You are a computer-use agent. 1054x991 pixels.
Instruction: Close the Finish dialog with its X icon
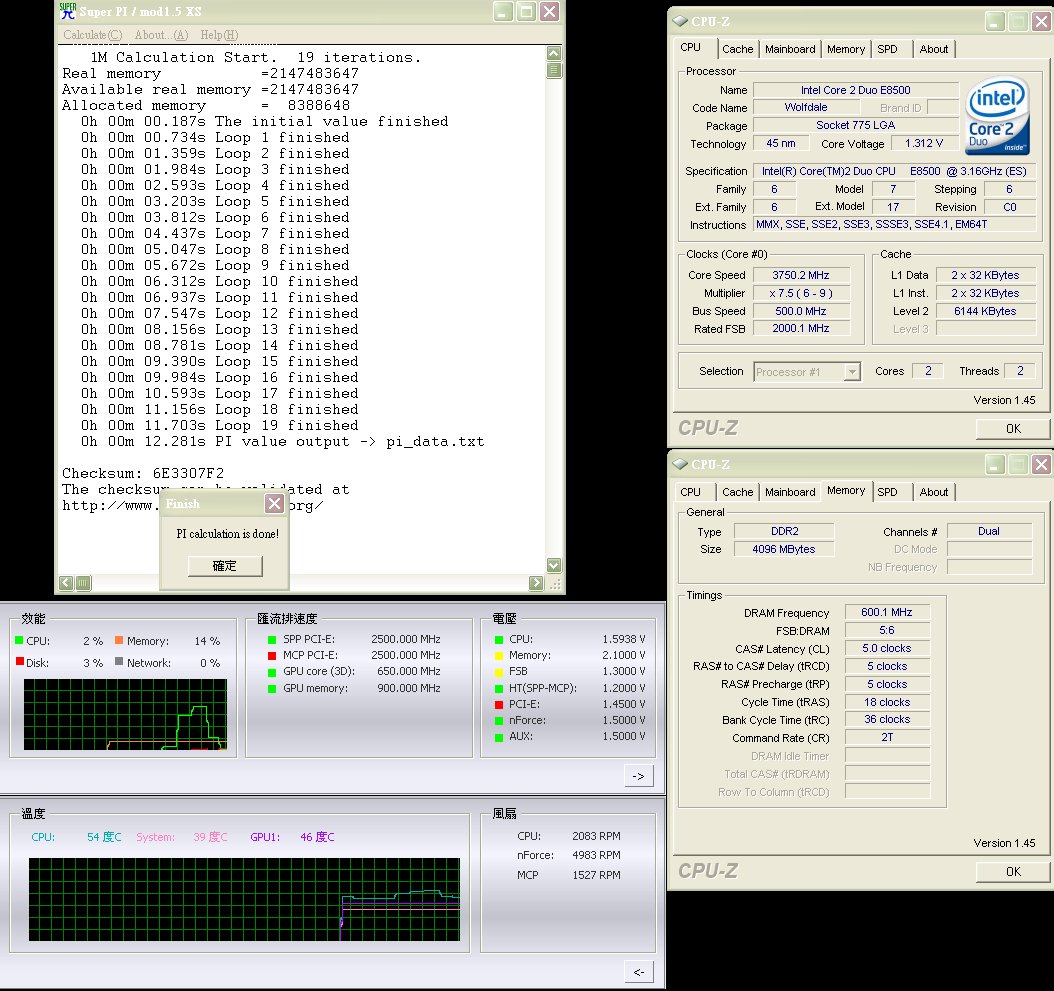[274, 504]
